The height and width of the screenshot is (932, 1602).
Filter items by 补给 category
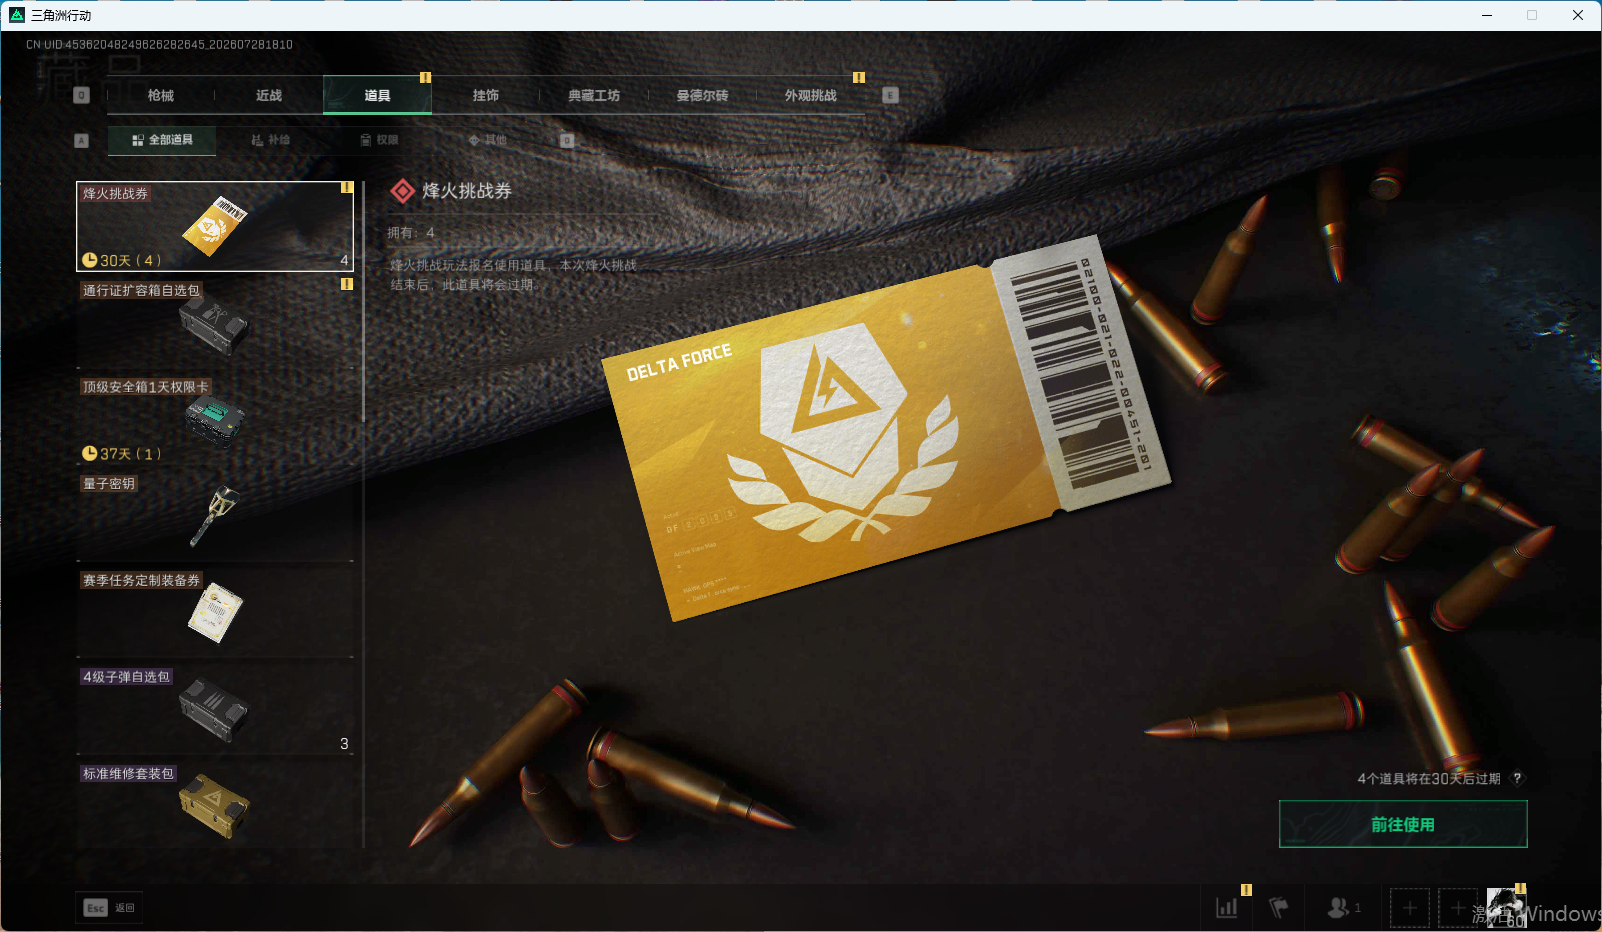(270, 140)
